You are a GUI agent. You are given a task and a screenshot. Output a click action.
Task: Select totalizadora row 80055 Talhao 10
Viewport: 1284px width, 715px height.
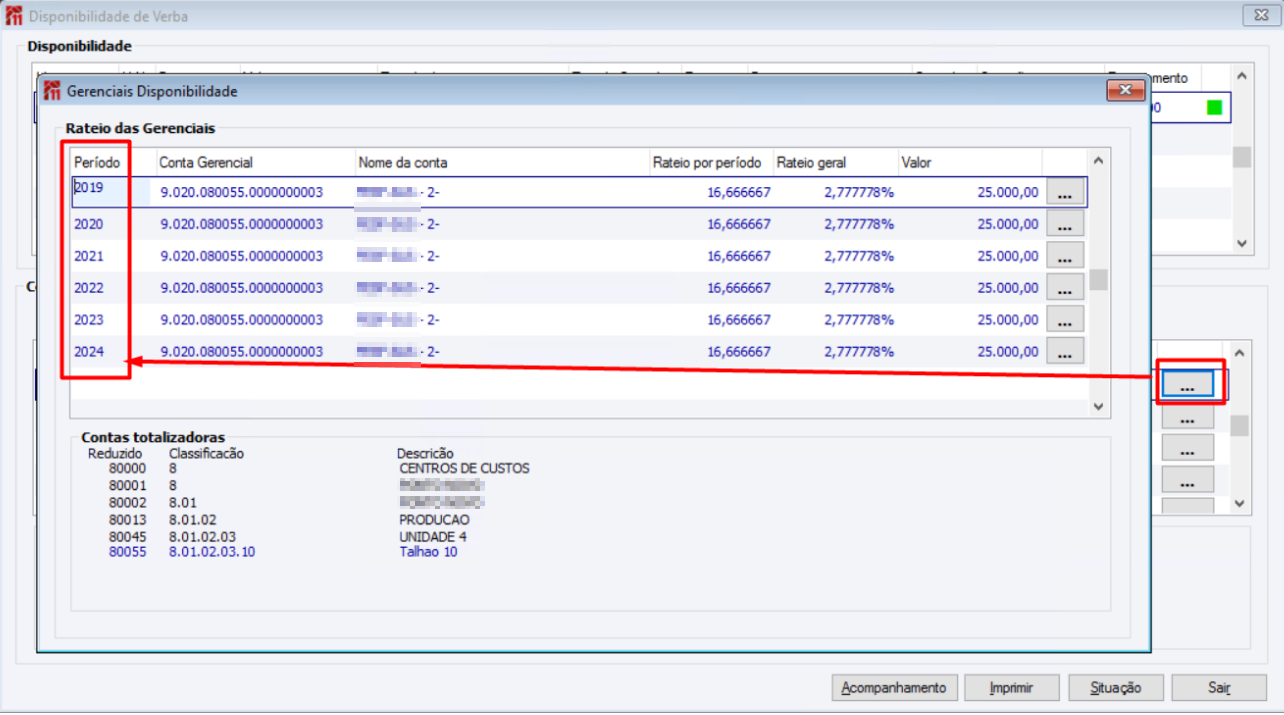tap(283, 551)
